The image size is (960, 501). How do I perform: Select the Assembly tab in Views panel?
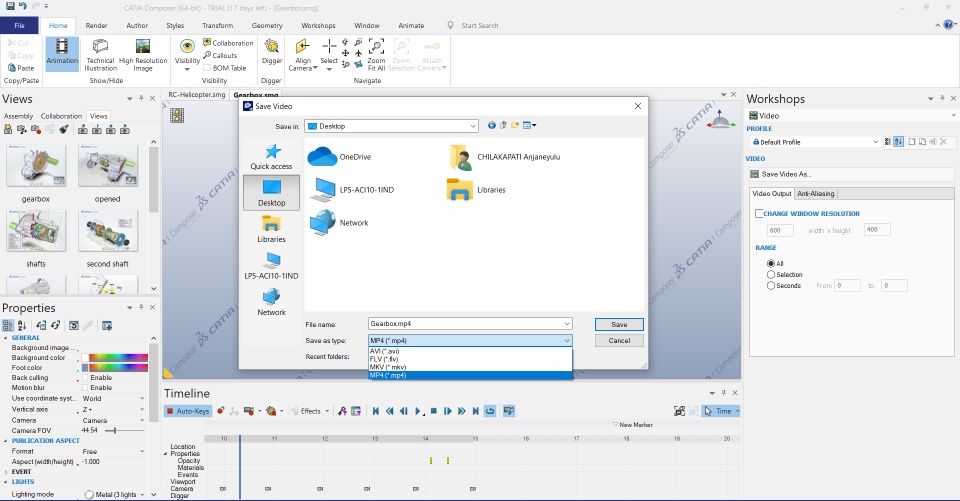tap(18, 116)
